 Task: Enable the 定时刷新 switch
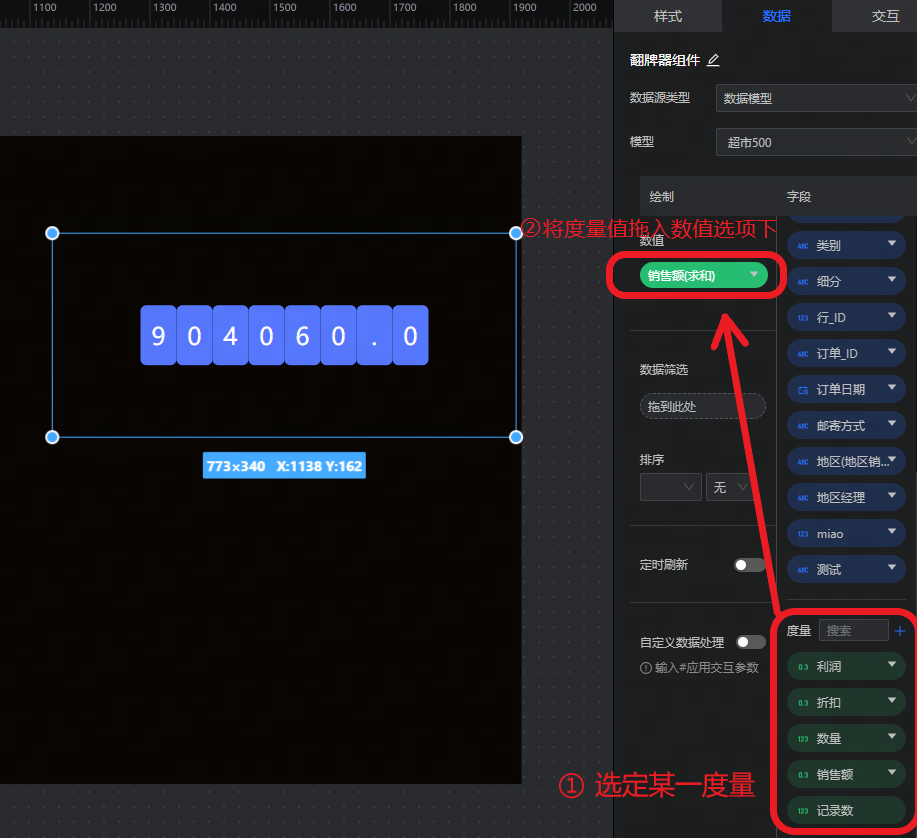click(749, 565)
